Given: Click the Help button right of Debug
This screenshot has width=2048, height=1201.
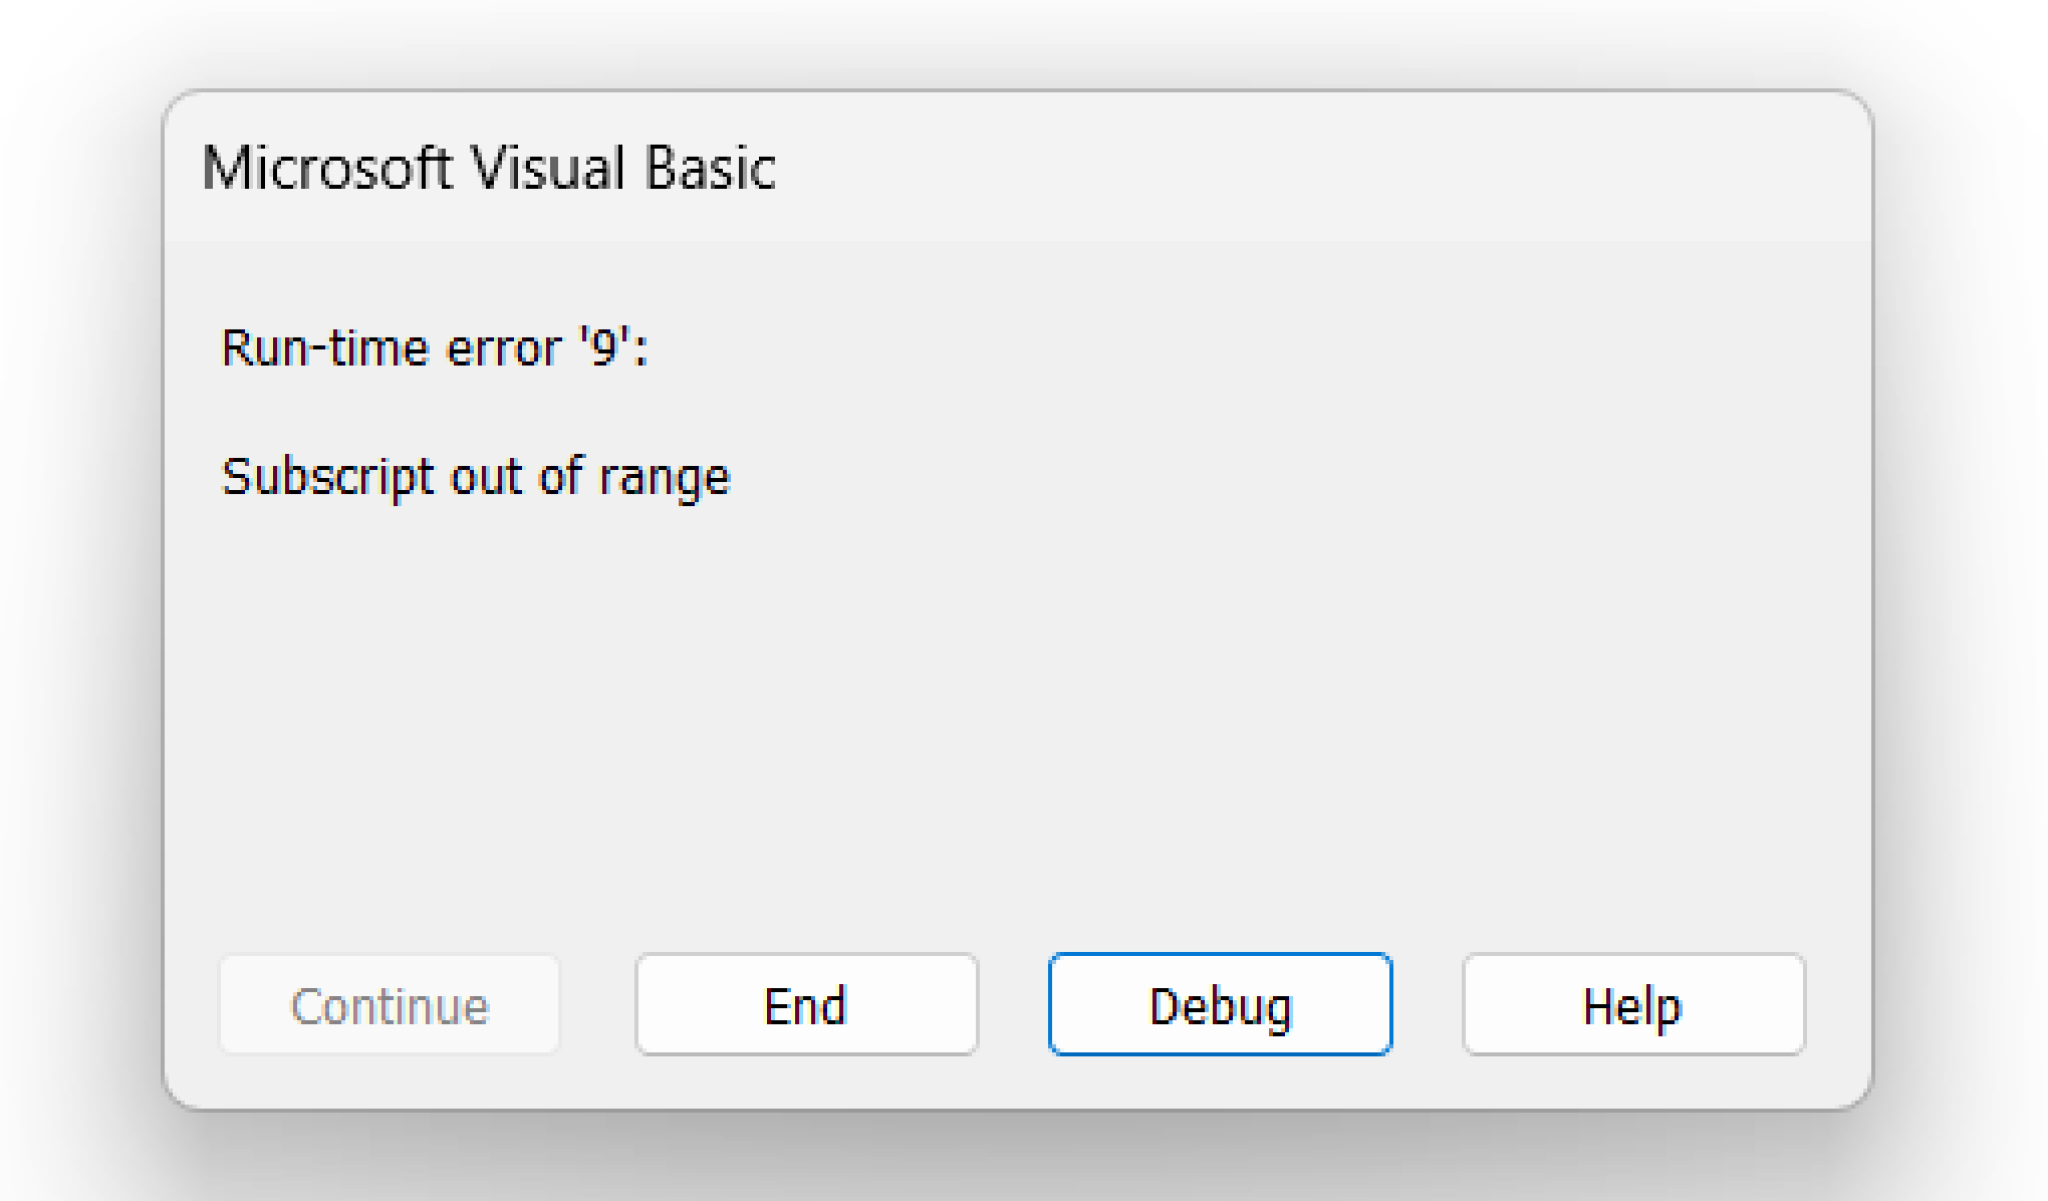Looking at the screenshot, I should (1633, 1005).
